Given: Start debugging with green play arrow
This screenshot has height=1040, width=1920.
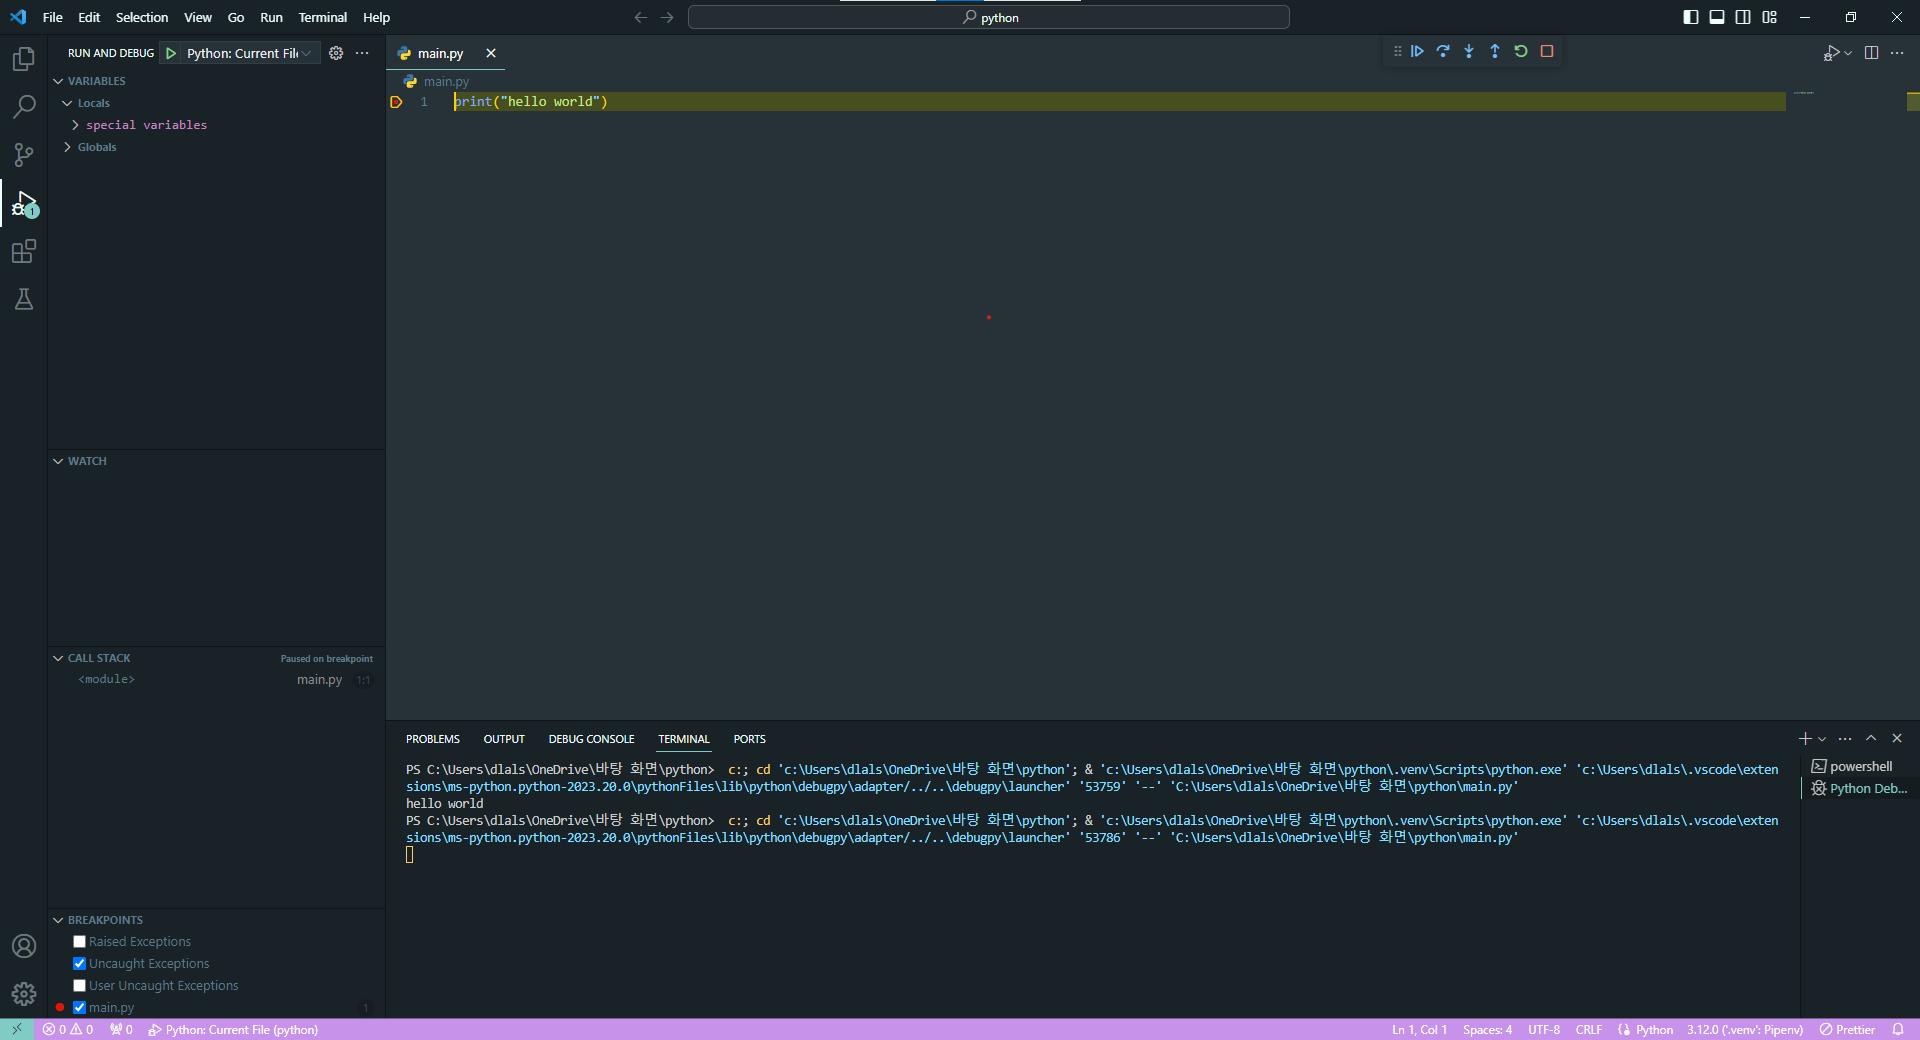Looking at the screenshot, I should point(171,53).
